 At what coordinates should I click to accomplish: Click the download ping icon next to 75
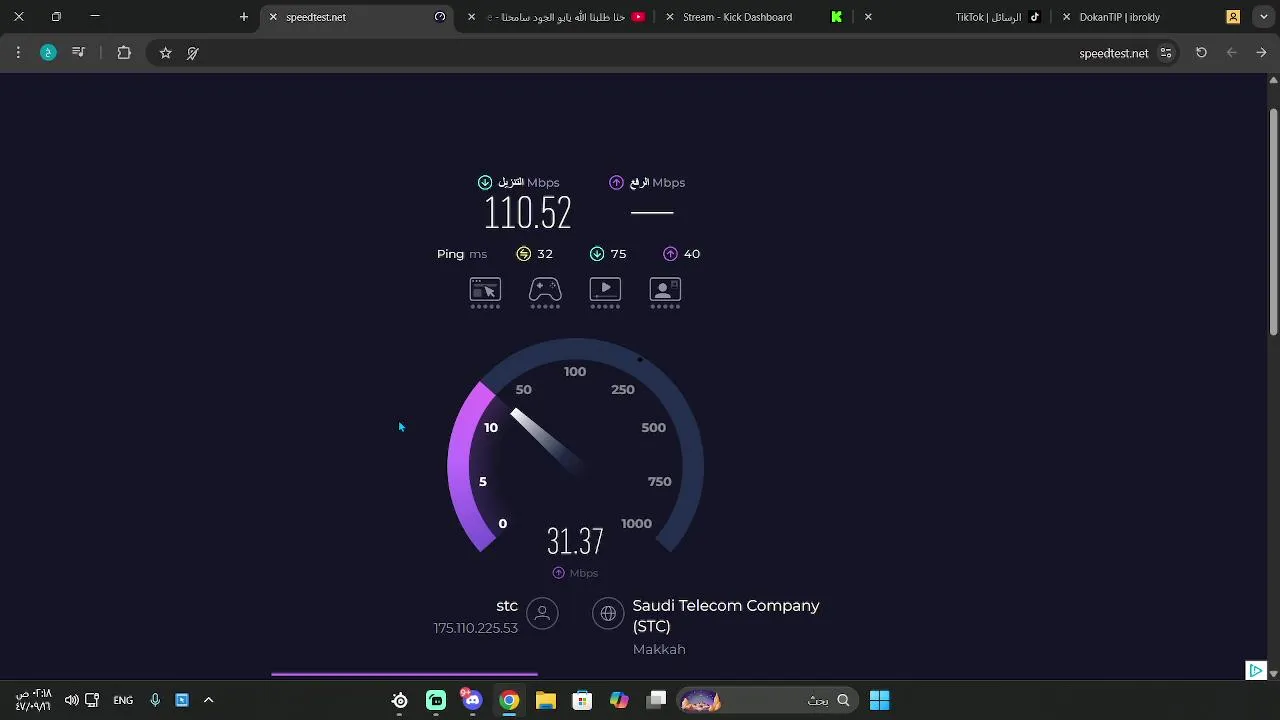tap(597, 254)
